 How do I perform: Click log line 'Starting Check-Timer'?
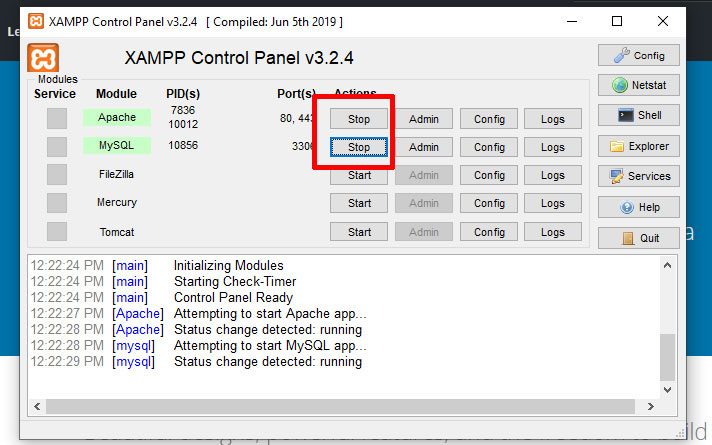click(235, 282)
